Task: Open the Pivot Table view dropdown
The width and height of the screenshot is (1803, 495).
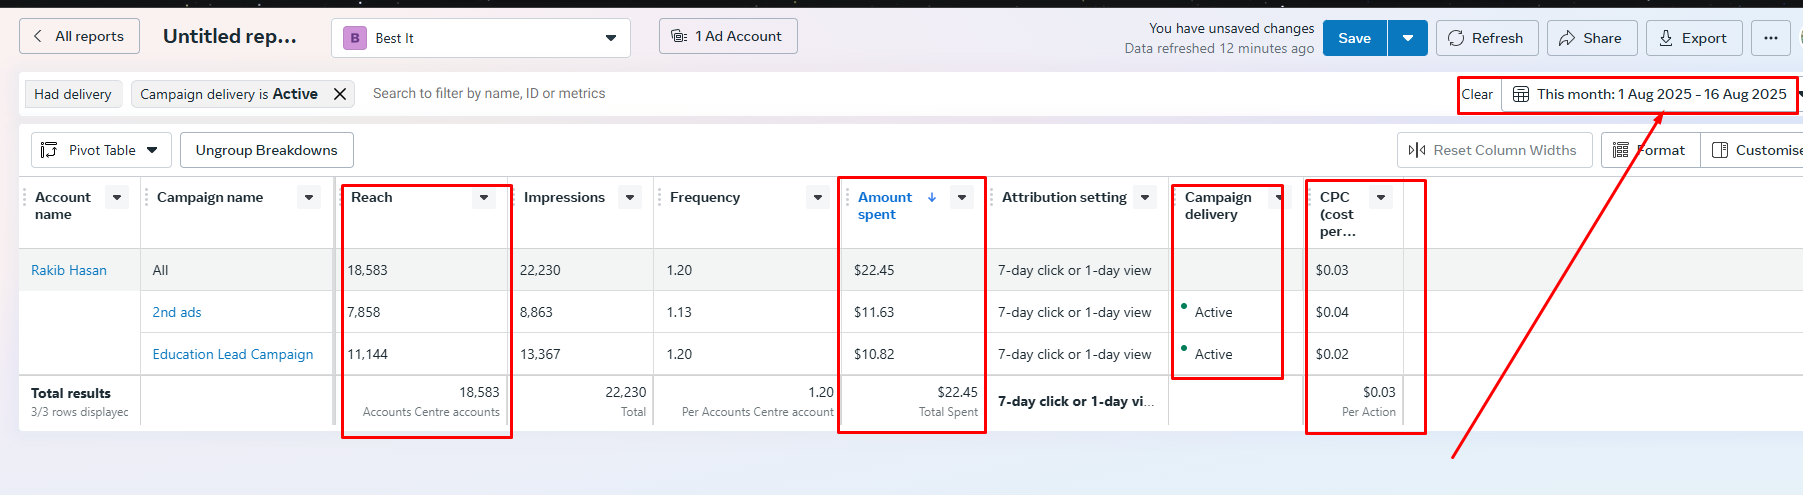Action: pos(101,150)
